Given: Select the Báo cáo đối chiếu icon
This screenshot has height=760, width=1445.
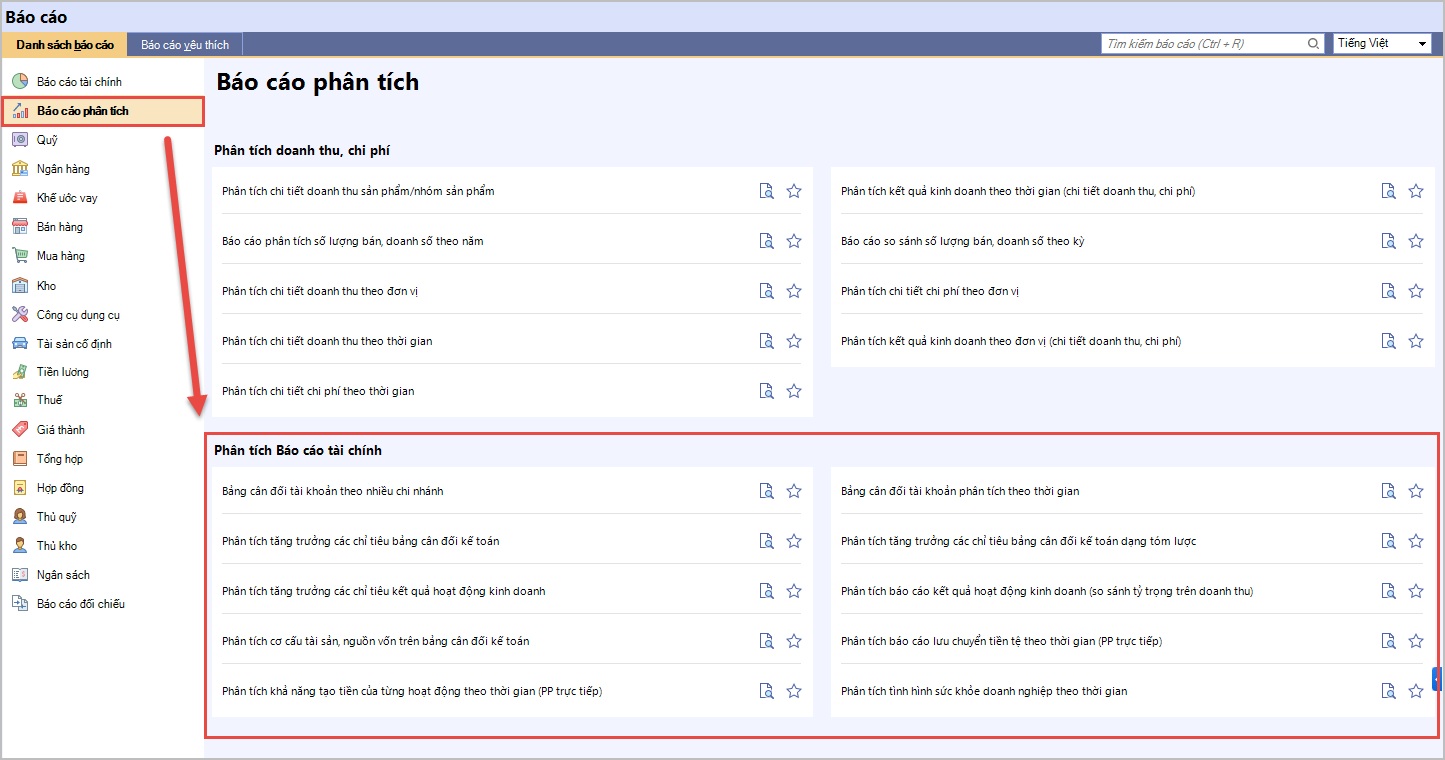Looking at the screenshot, I should point(20,604).
